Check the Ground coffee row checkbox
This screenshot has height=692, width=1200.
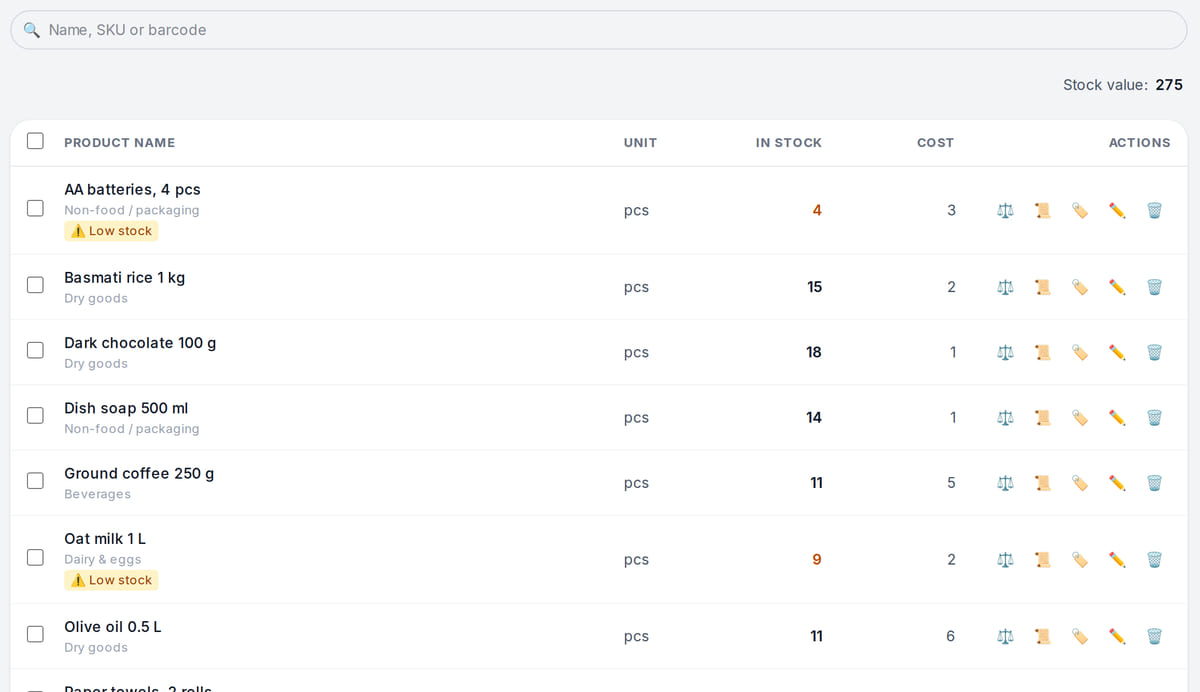(35, 481)
